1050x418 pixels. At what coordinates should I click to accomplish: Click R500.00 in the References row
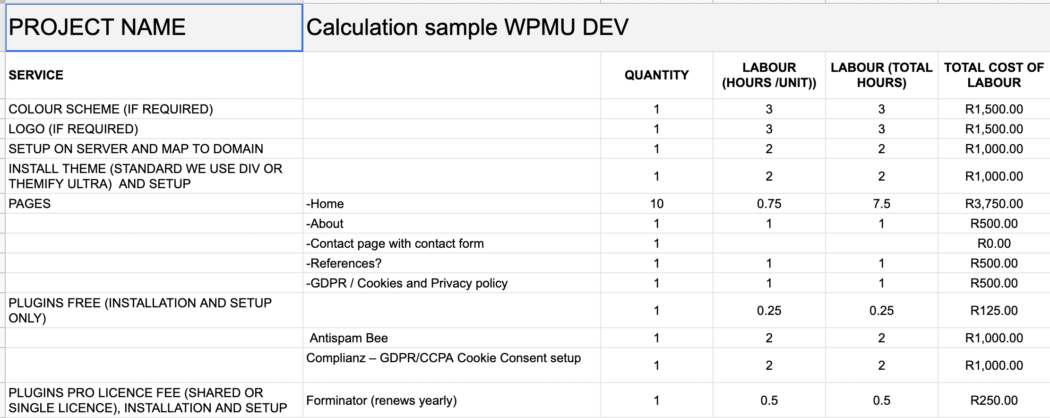point(994,263)
